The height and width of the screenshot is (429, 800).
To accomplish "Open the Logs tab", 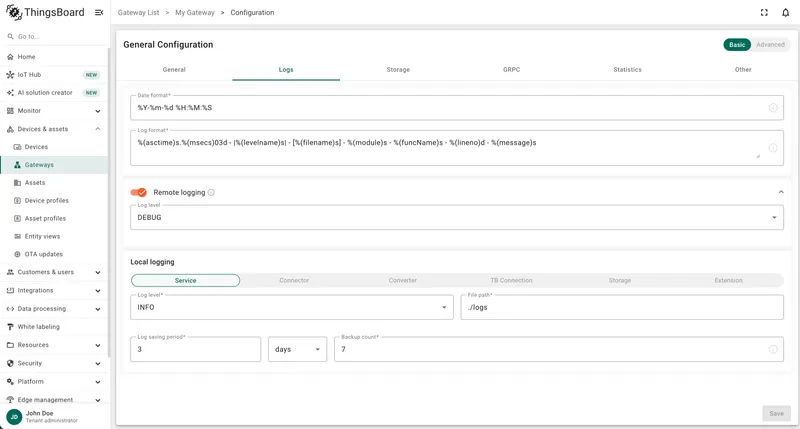I will click(x=286, y=70).
